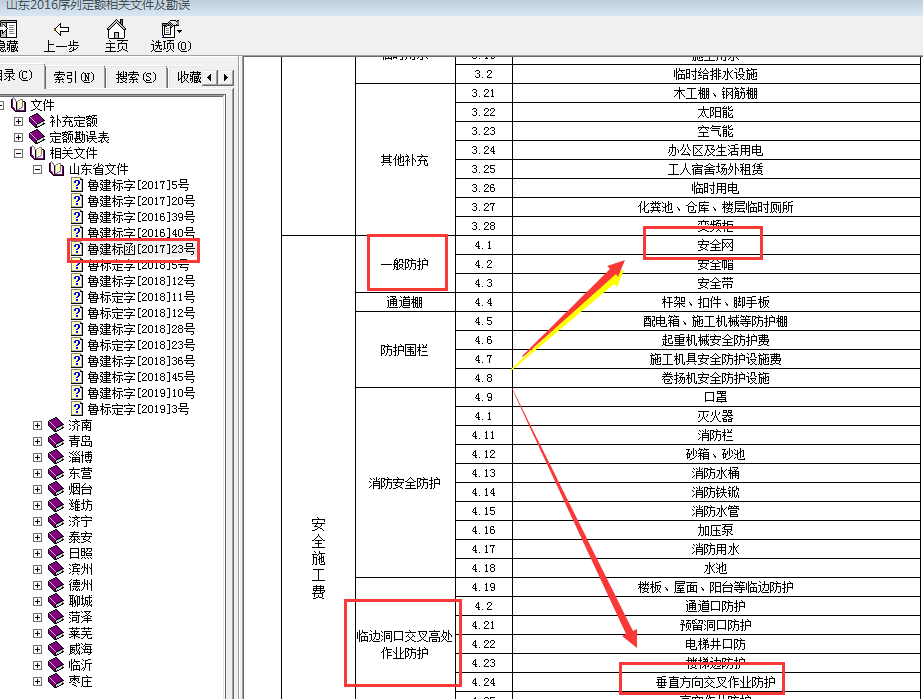The image size is (923, 699).
Task: Expand the 潍坊 tree node
Action: (x=38, y=505)
